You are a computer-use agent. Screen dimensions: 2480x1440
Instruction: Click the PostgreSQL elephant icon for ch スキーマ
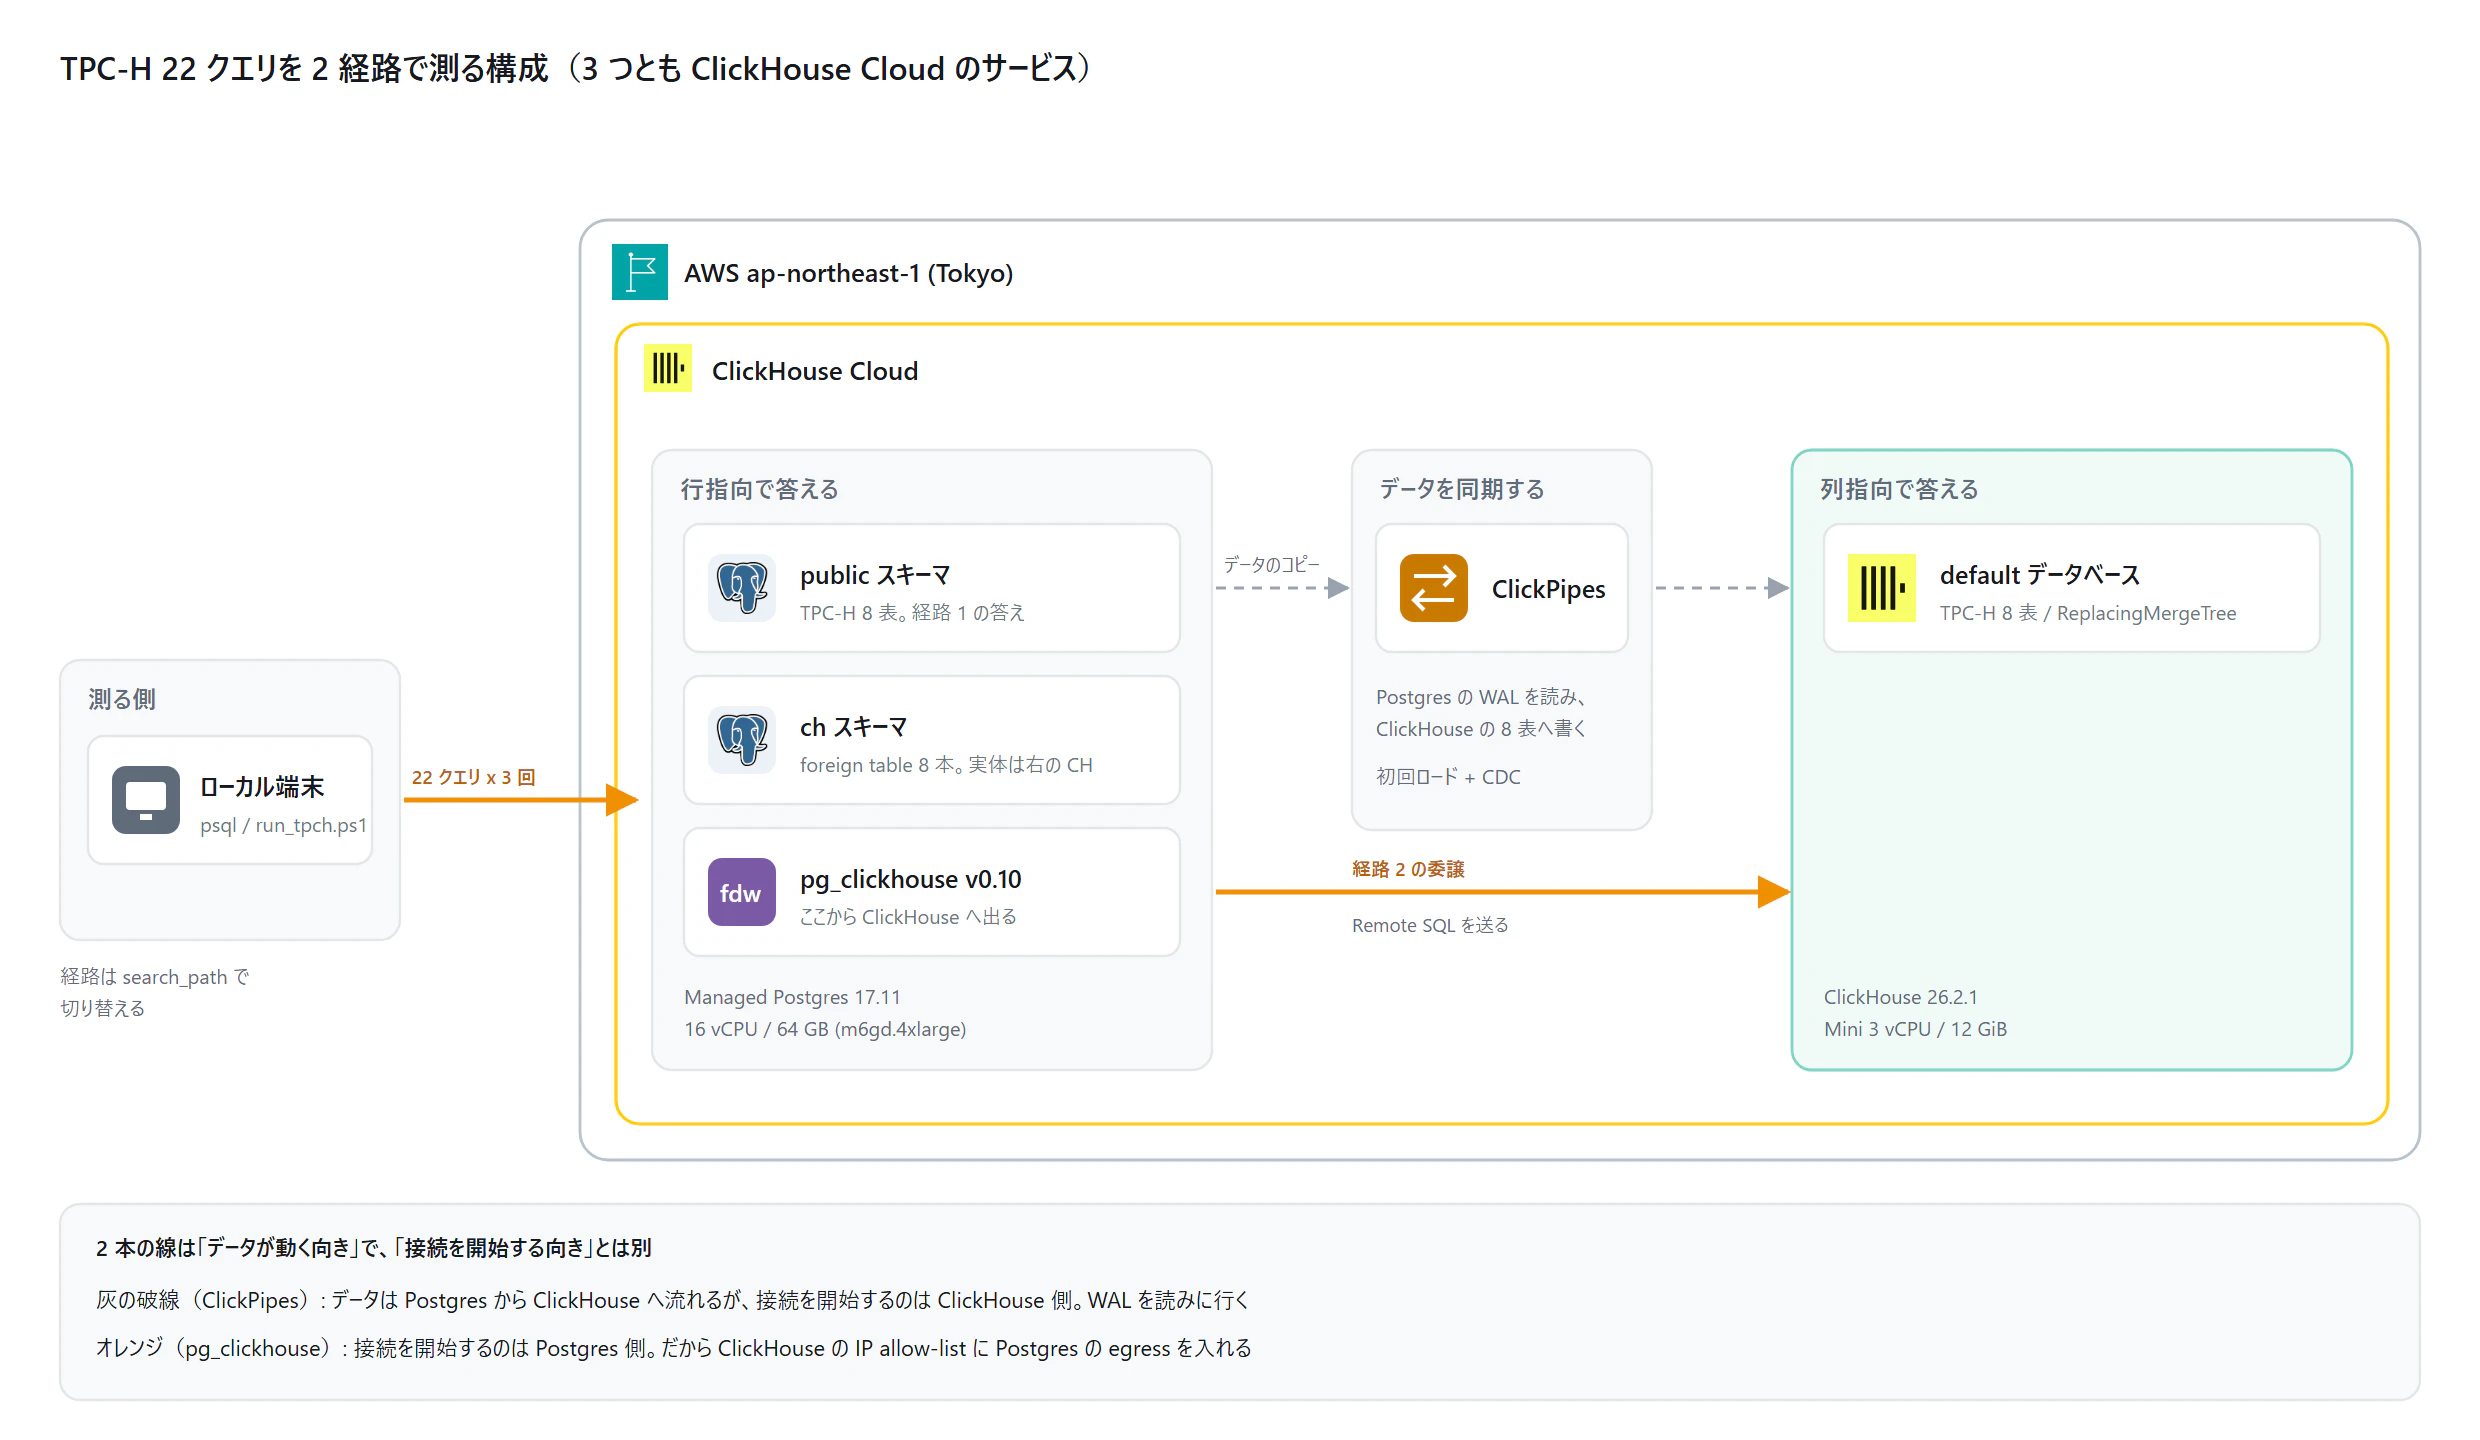(x=742, y=740)
